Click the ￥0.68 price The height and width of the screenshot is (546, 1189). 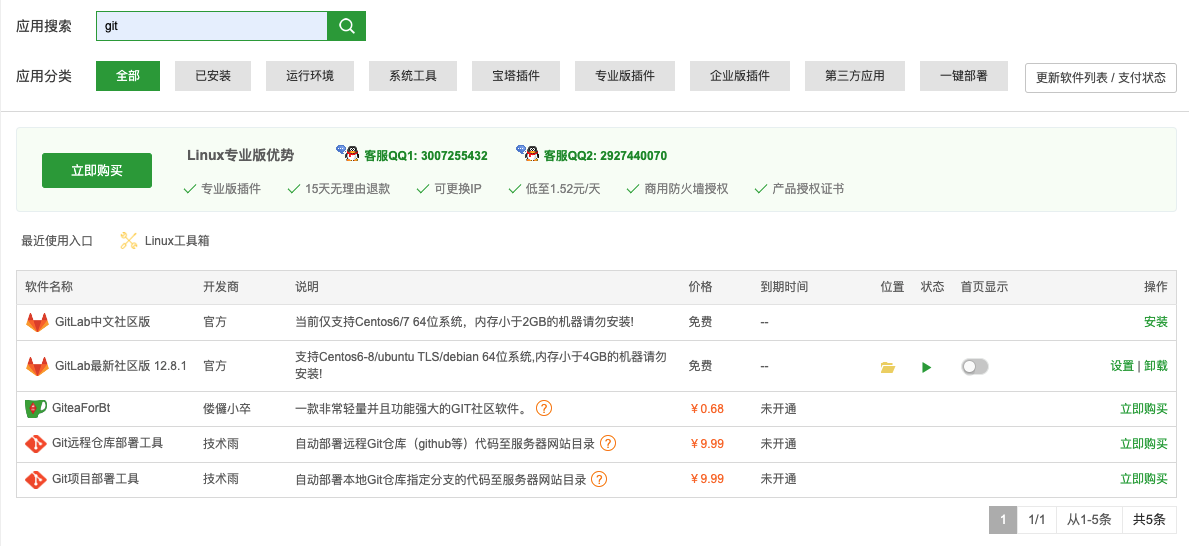pyautogui.click(x=707, y=409)
